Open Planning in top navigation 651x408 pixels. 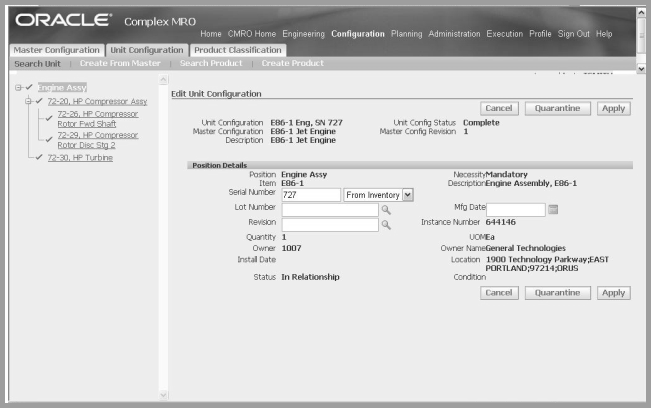[x=406, y=34]
